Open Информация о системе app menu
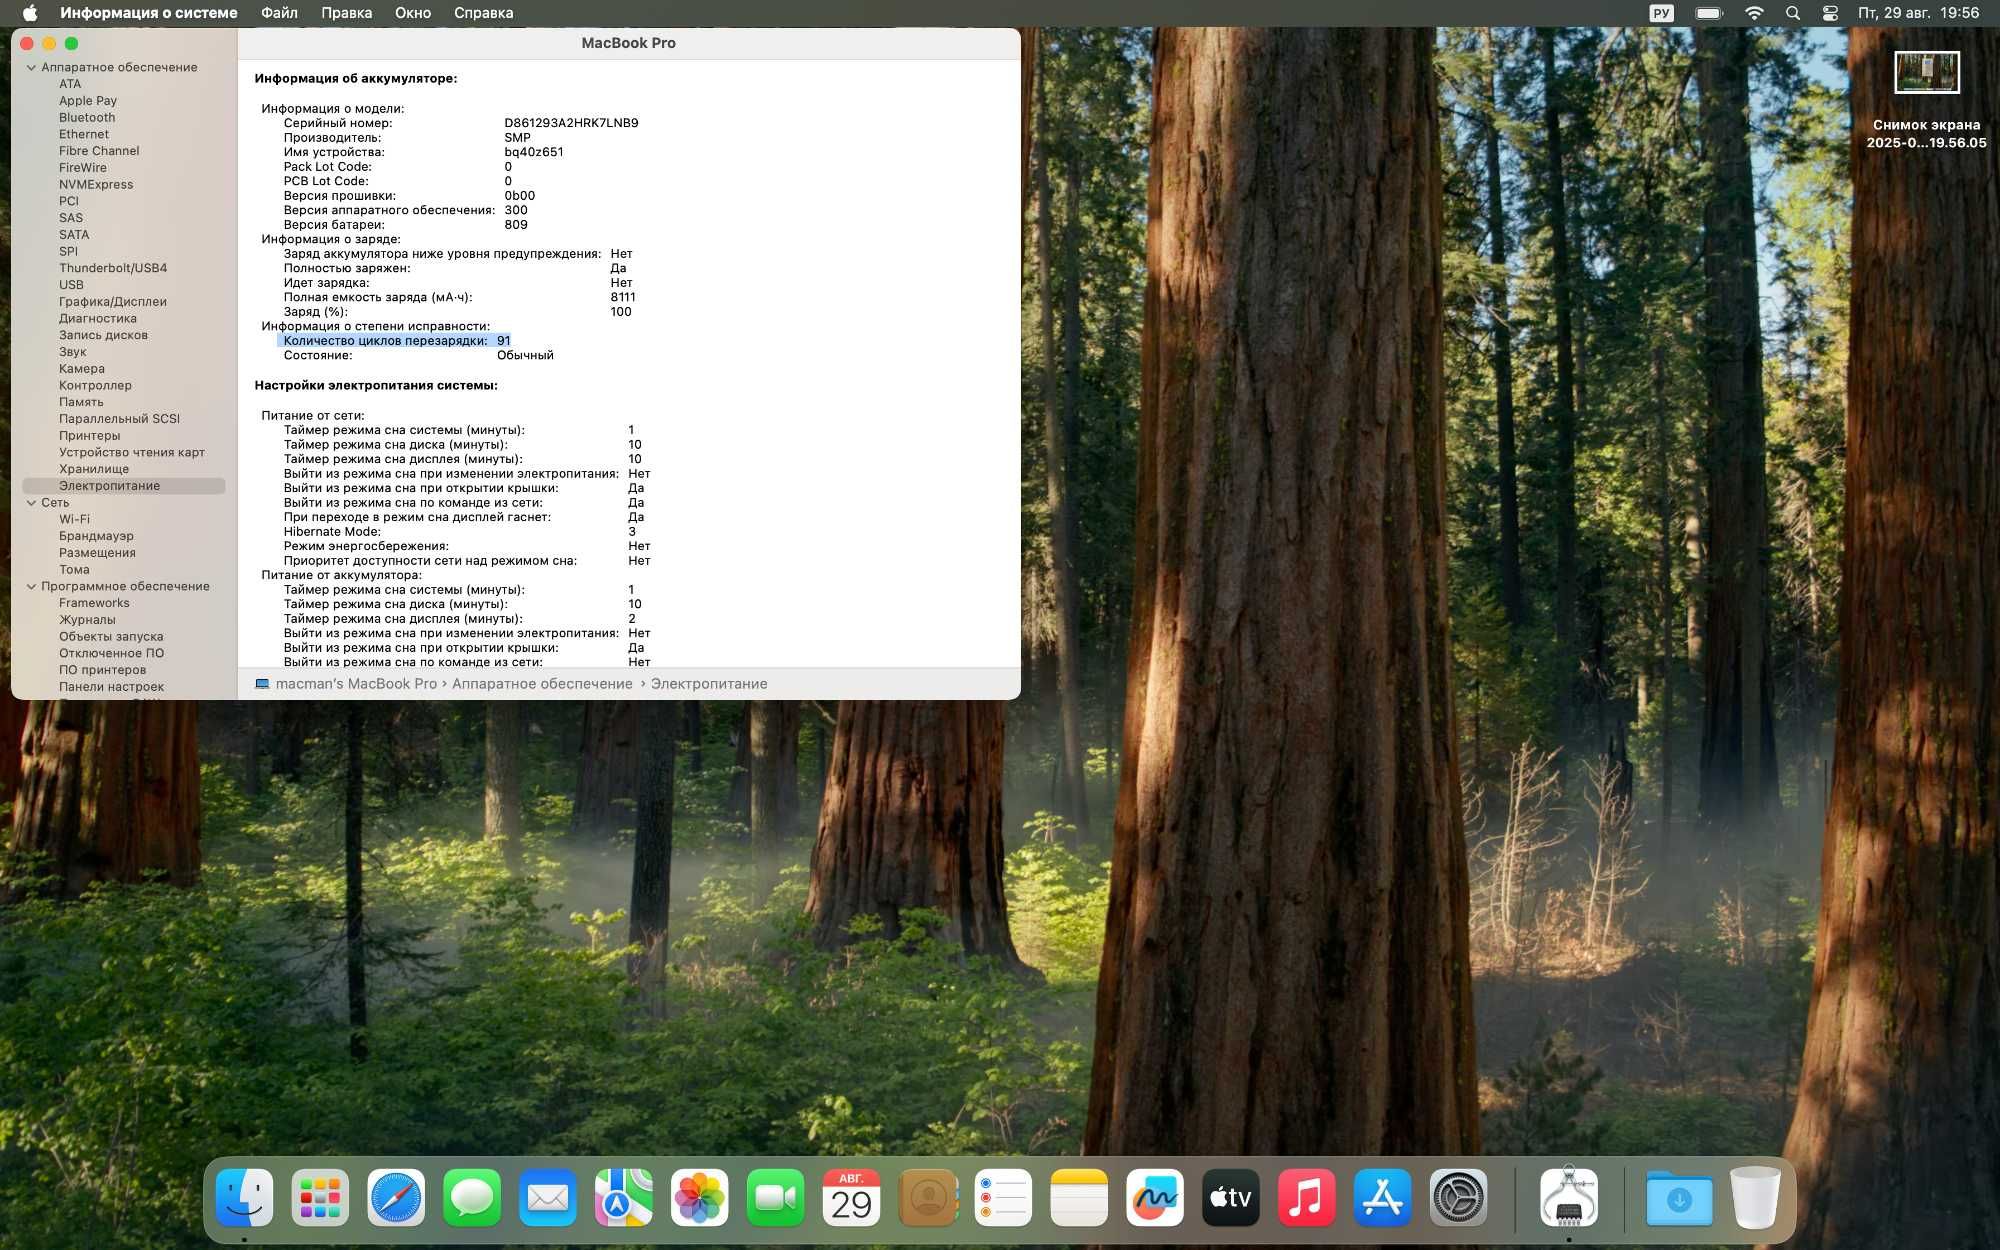The height and width of the screenshot is (1250, 2000). [x=149, y=13]
